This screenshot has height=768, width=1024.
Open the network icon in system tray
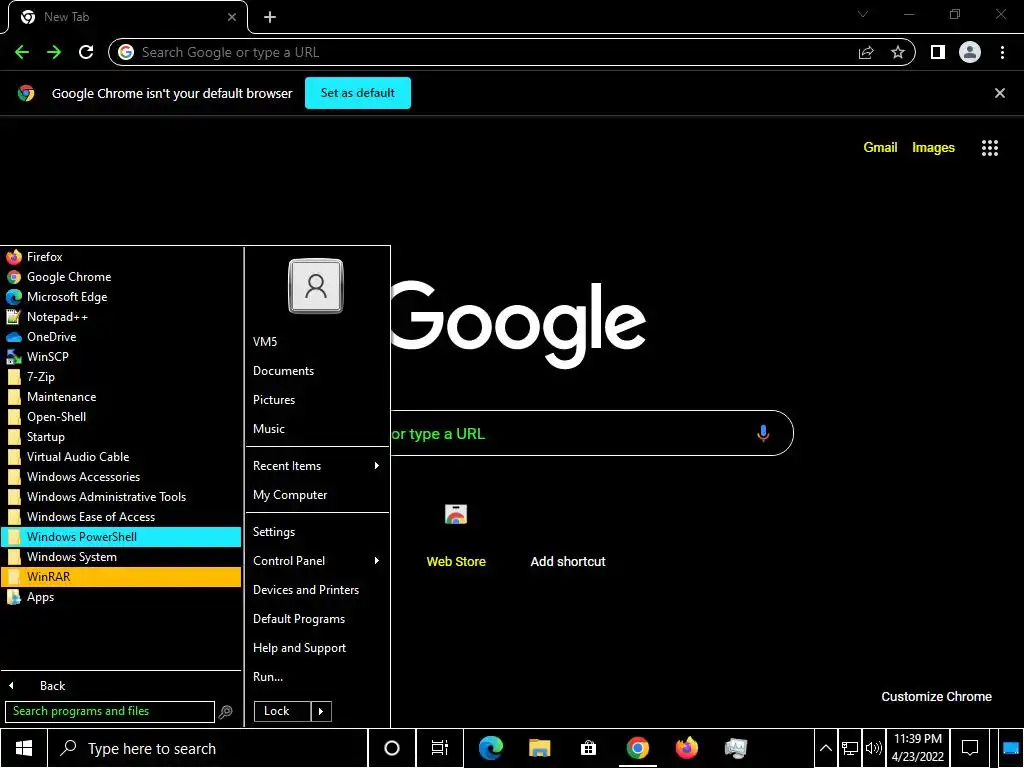850,748
